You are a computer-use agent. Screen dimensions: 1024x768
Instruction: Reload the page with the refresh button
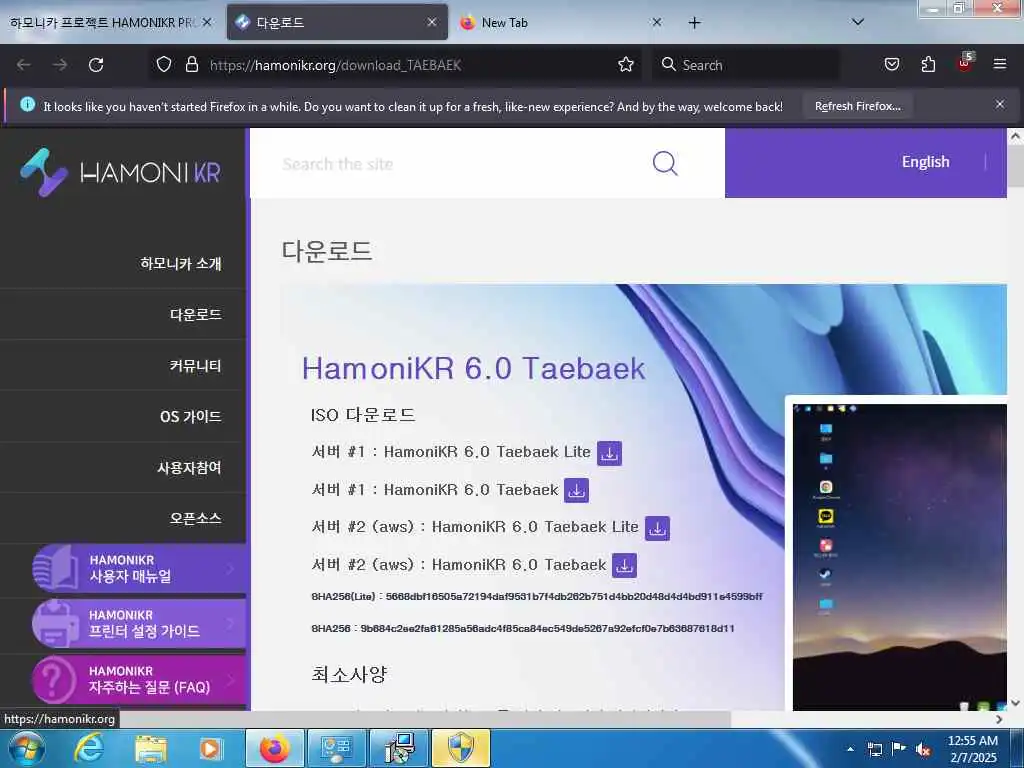tap(96, 65)
